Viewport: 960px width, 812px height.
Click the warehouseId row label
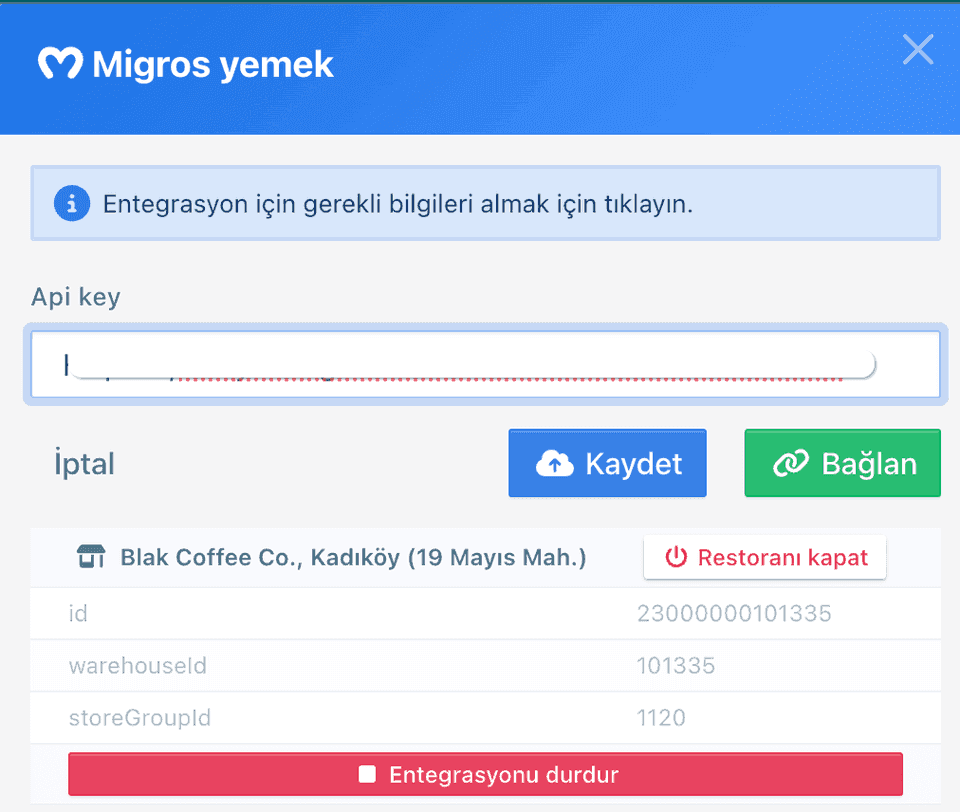tap(138, 666)
